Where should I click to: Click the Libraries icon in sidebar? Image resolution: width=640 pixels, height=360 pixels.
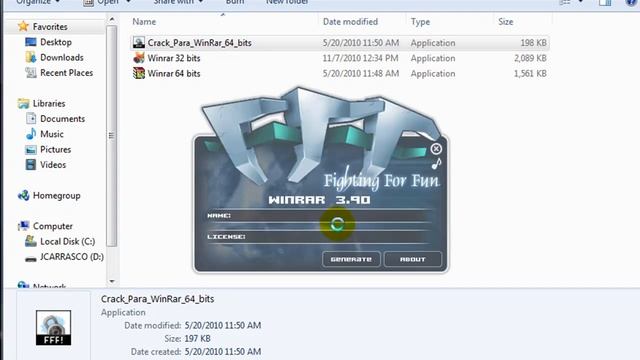point(23,103)
